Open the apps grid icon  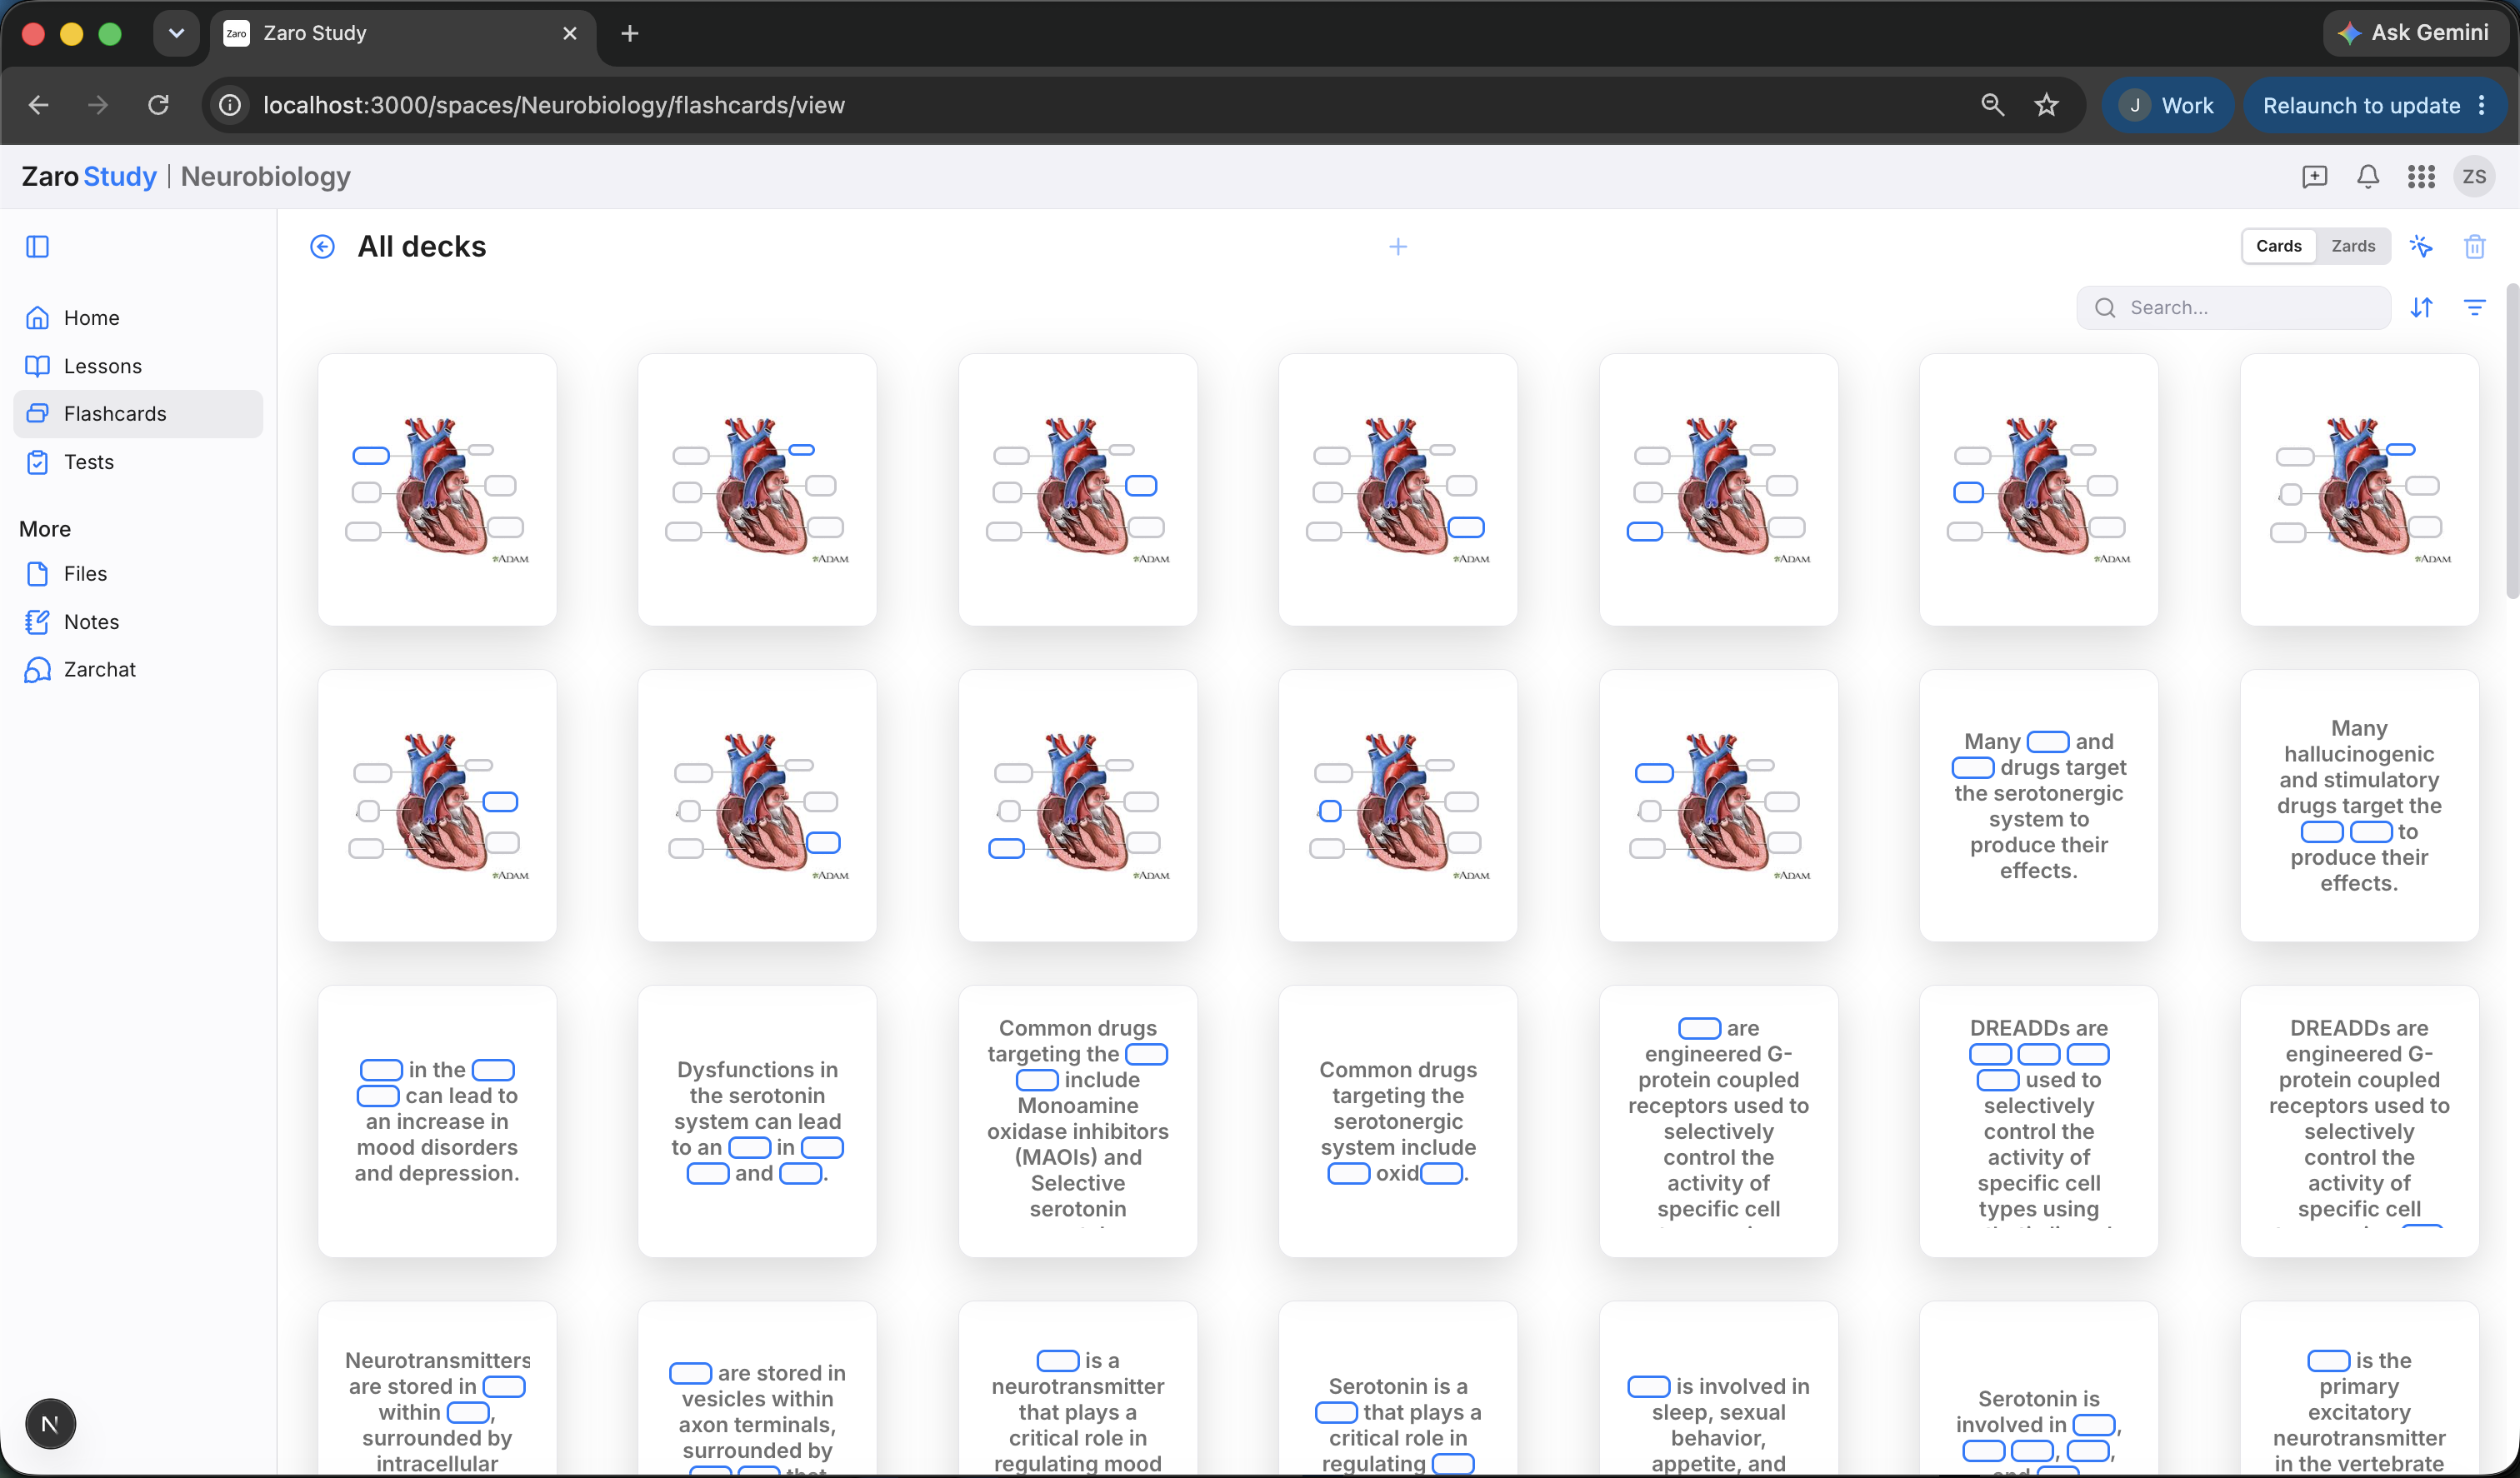(2421, 177)
